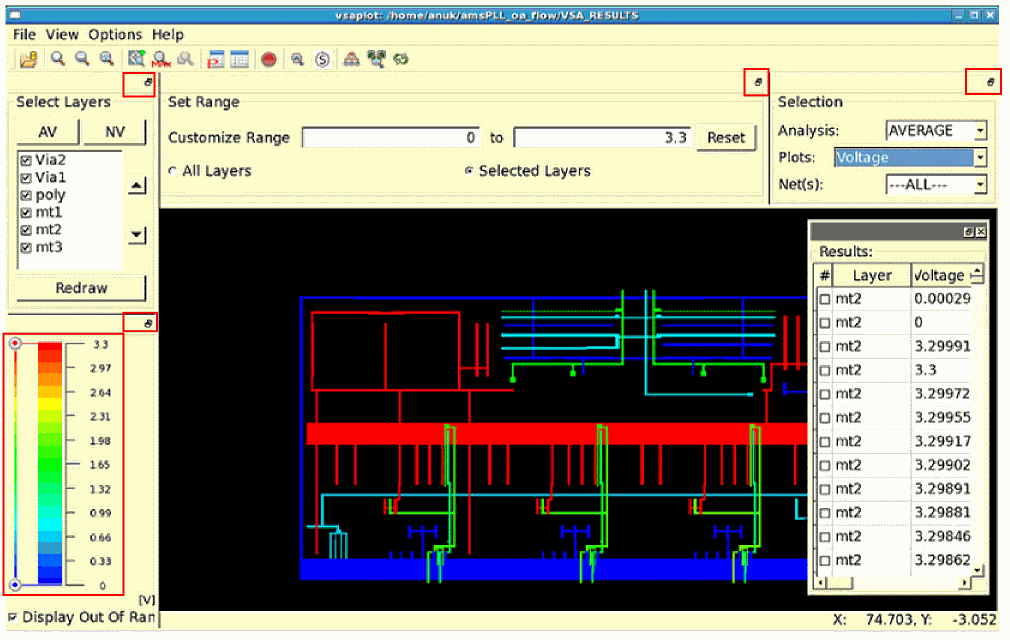Click the red stop circle icon
The width and height of the screenshot is (1010, 640).
pos(268,60)
